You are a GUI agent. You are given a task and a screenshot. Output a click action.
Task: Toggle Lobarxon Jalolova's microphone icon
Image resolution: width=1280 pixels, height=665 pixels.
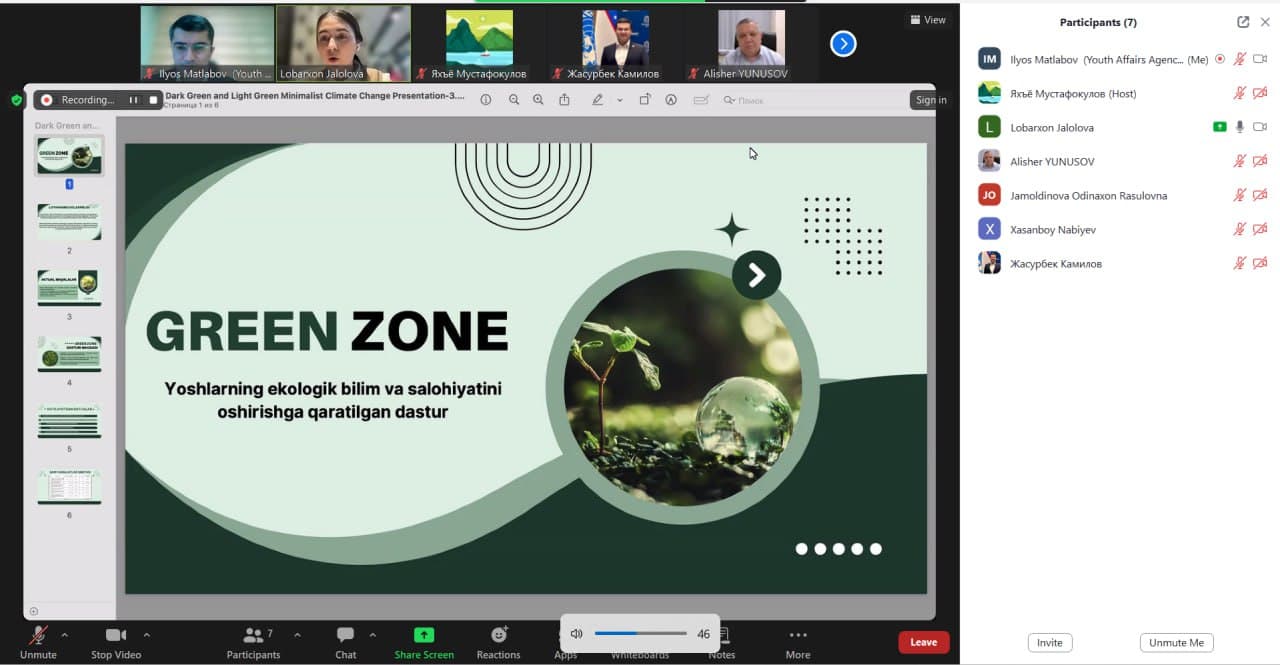[x=1240, y=127]
